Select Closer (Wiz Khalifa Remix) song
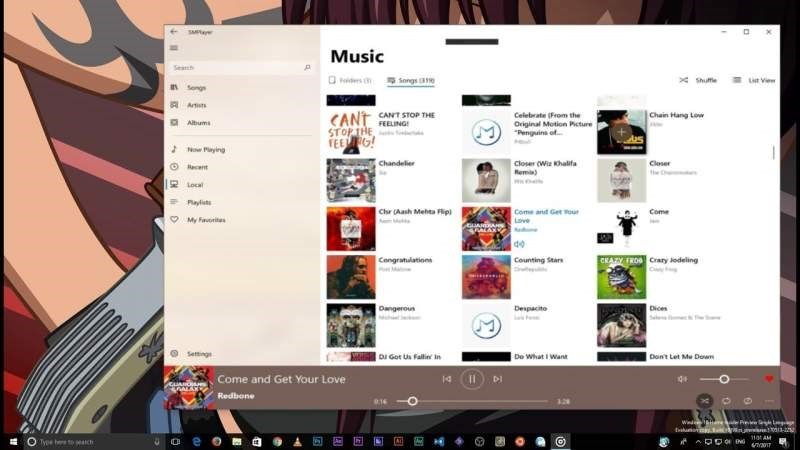This screenshot has width=800, height=450. [x=545, y=168]
